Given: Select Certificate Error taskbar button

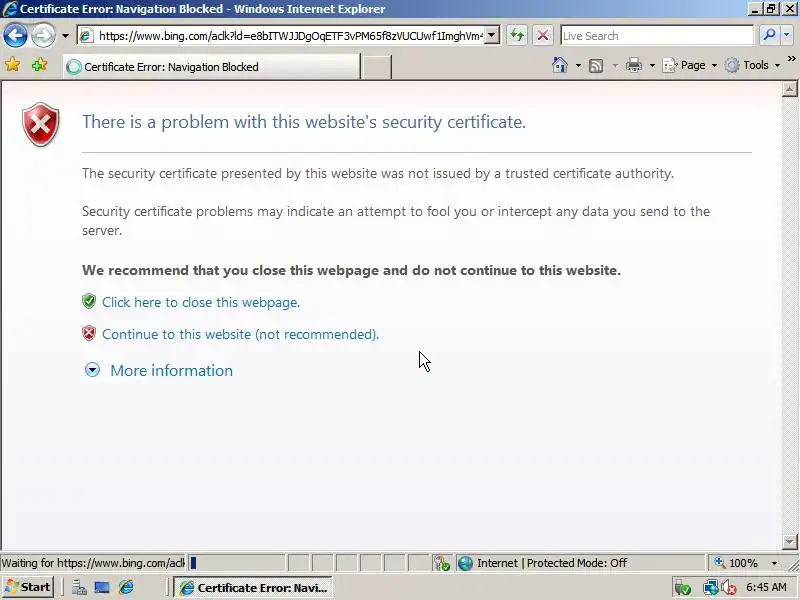Looking at the screenshot, I should point(253,588).
